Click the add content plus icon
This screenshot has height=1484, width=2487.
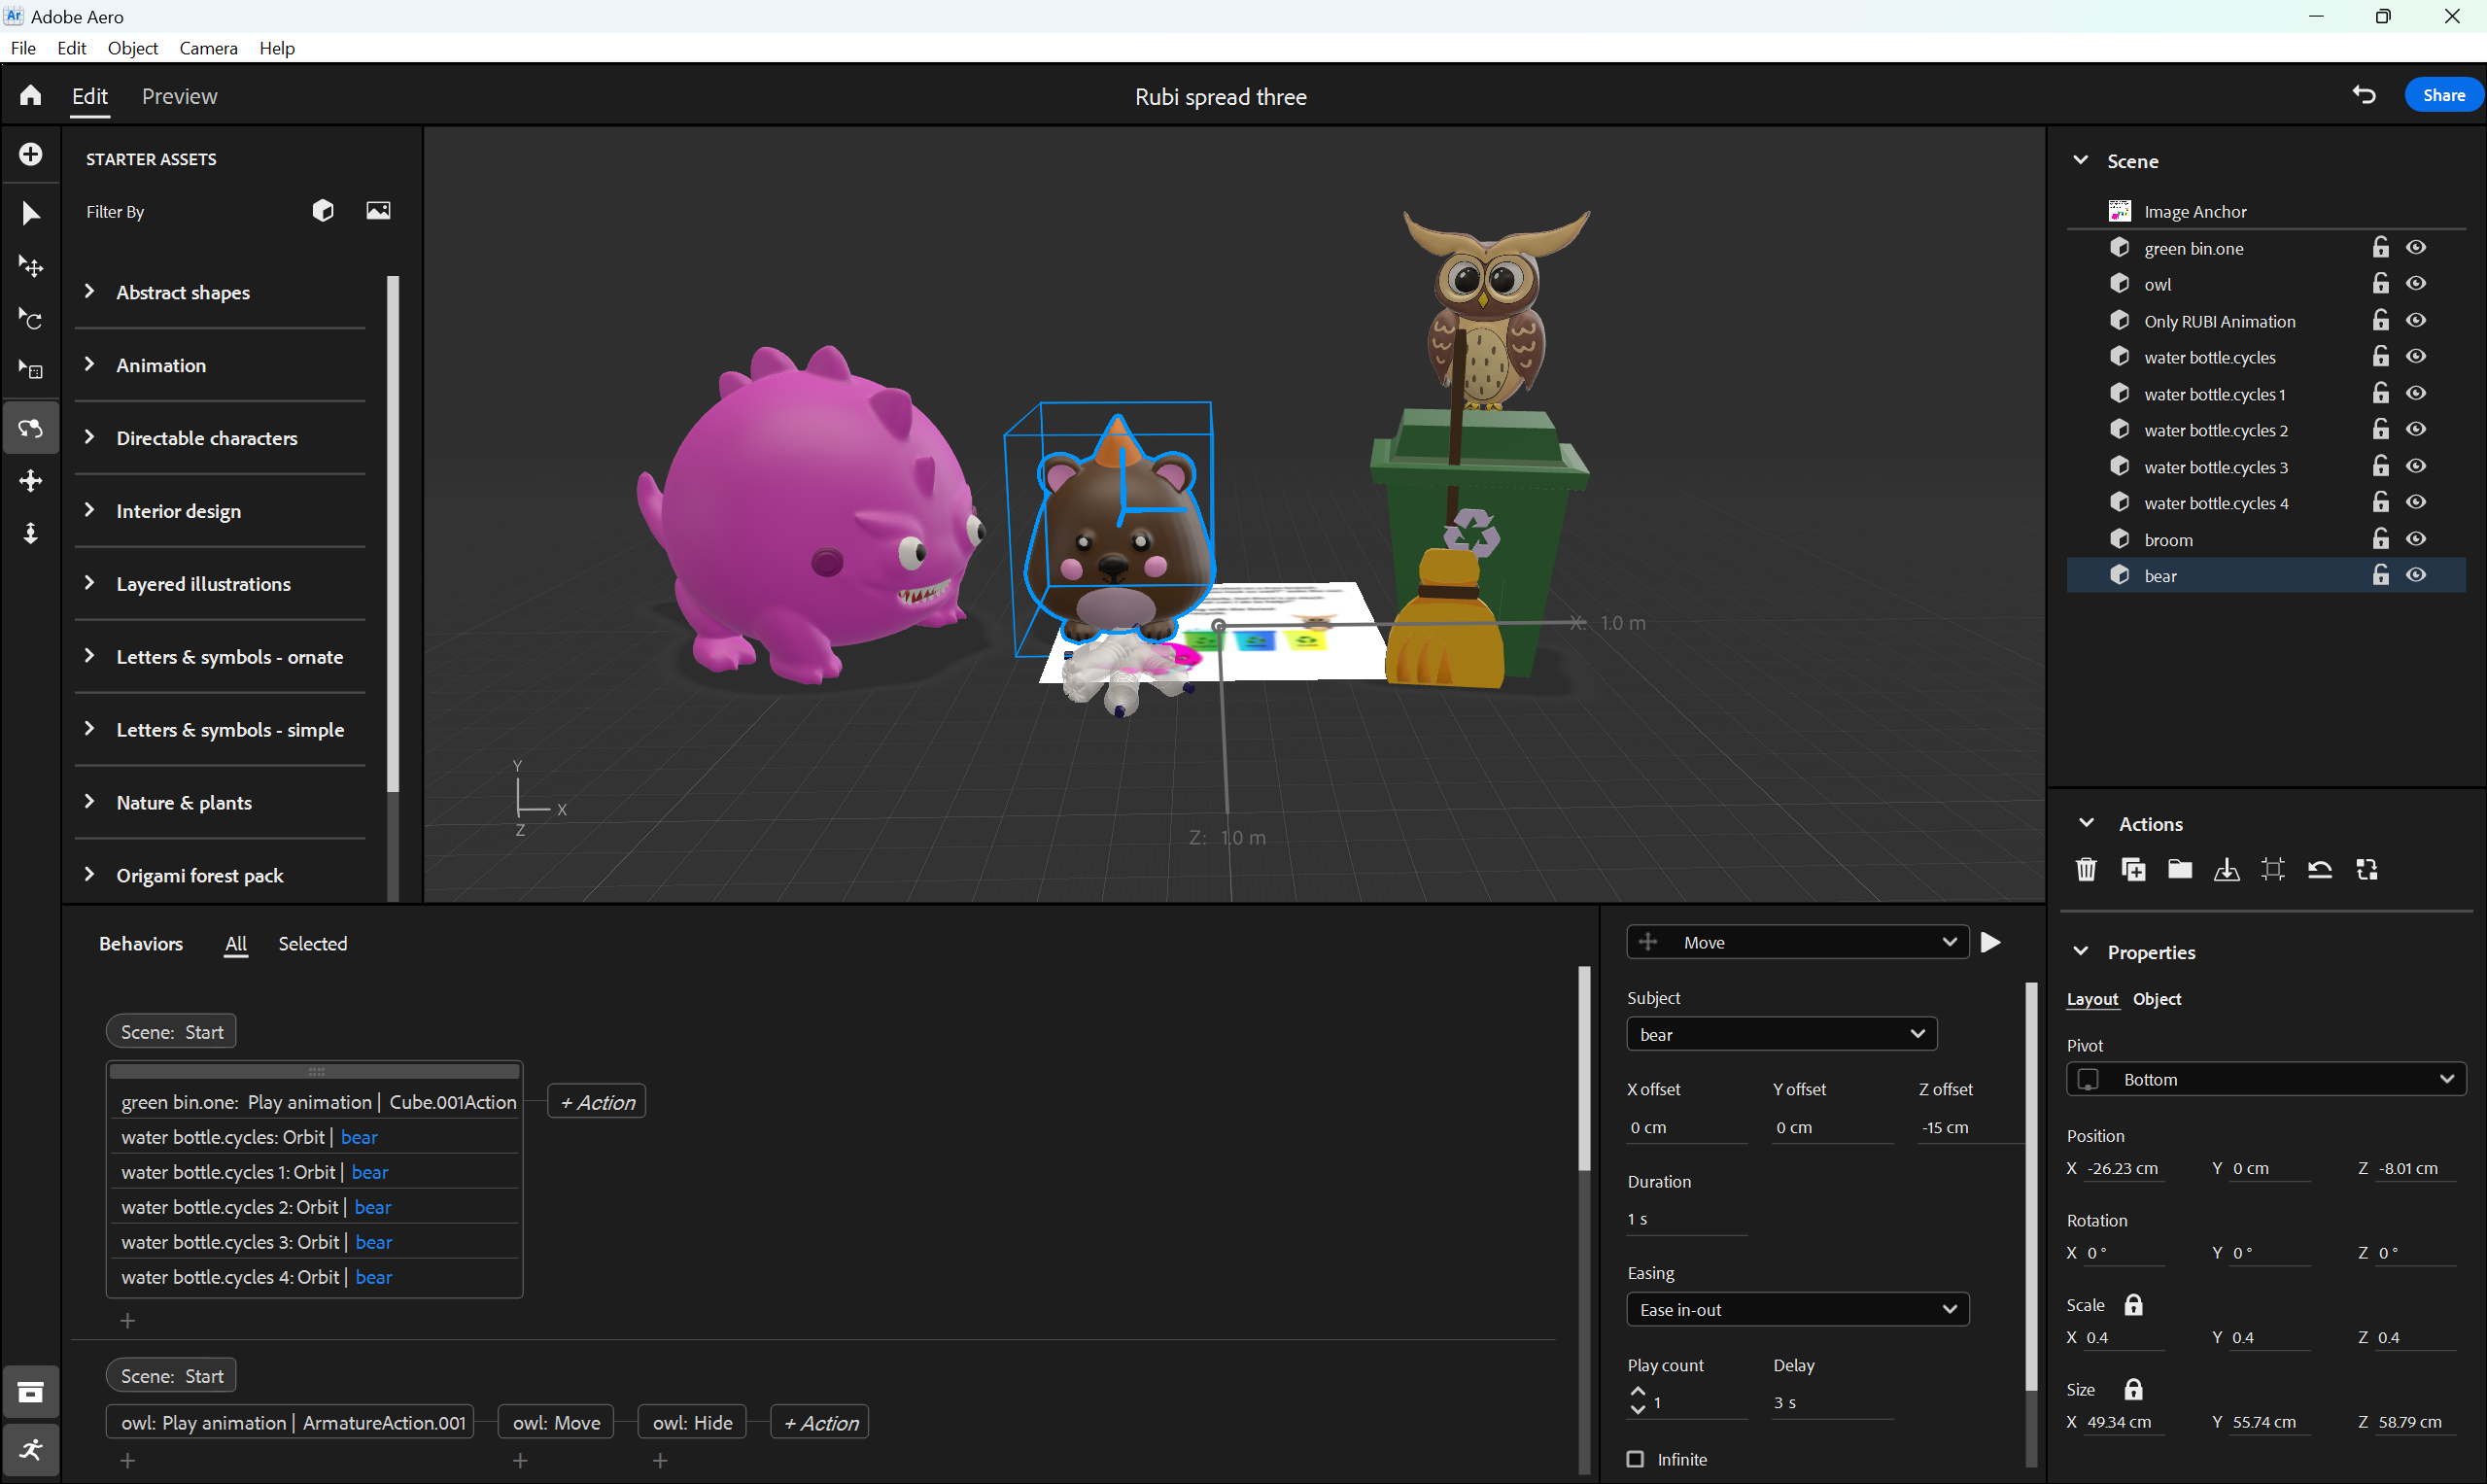(31, 154)
